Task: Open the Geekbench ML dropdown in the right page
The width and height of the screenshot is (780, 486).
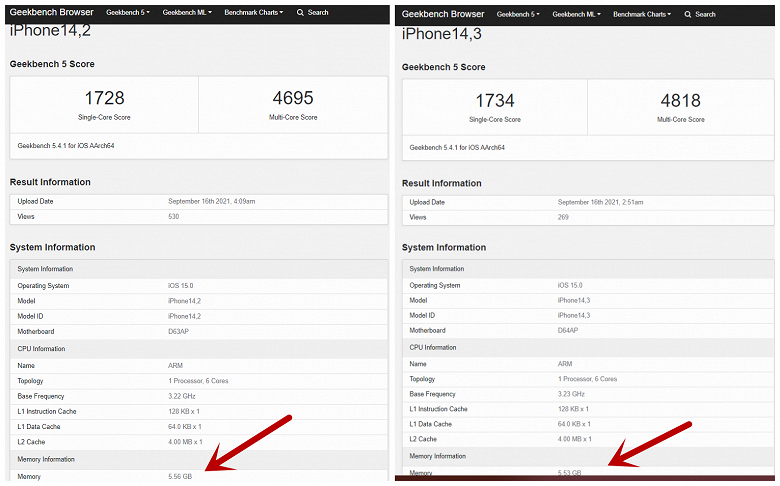Action: (576, 14)
